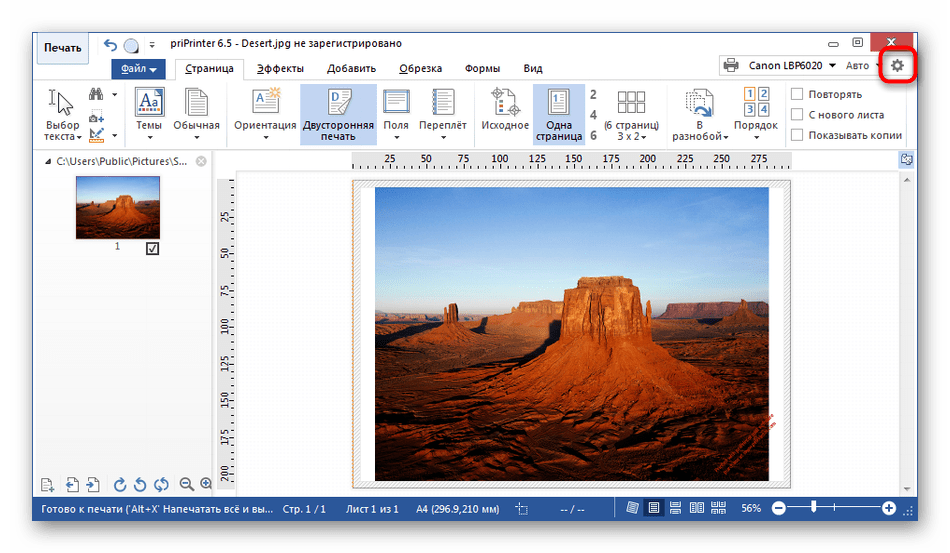Click the zoom slider in status bar

(813, 508)
